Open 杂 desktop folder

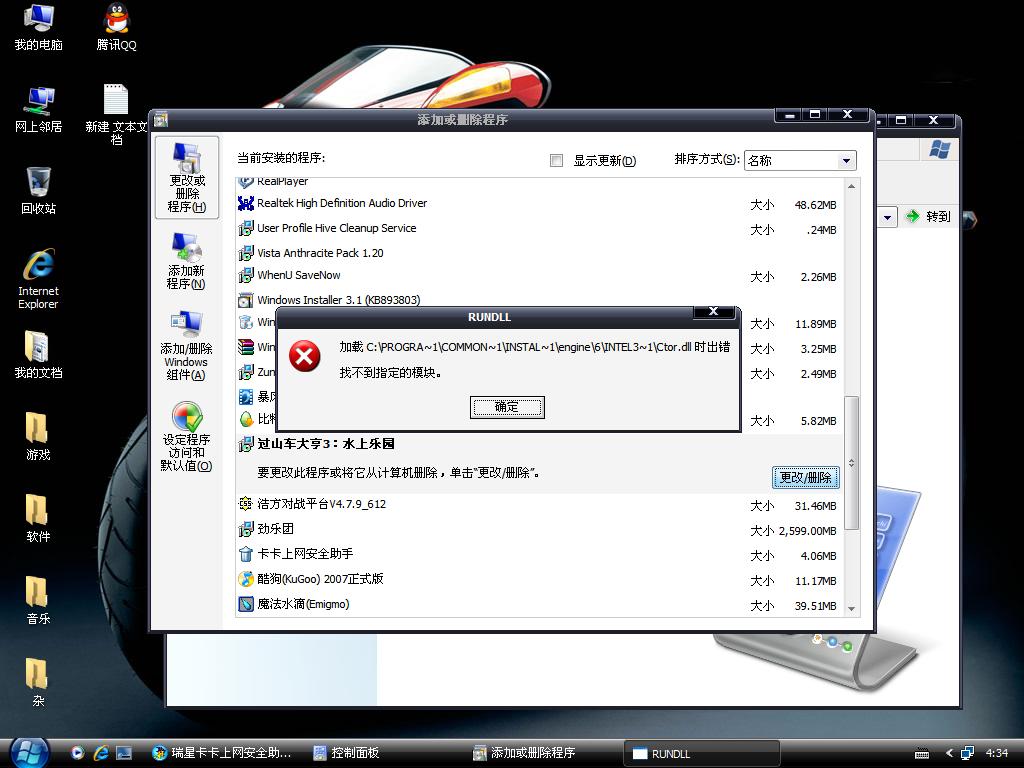click(38, 682)
